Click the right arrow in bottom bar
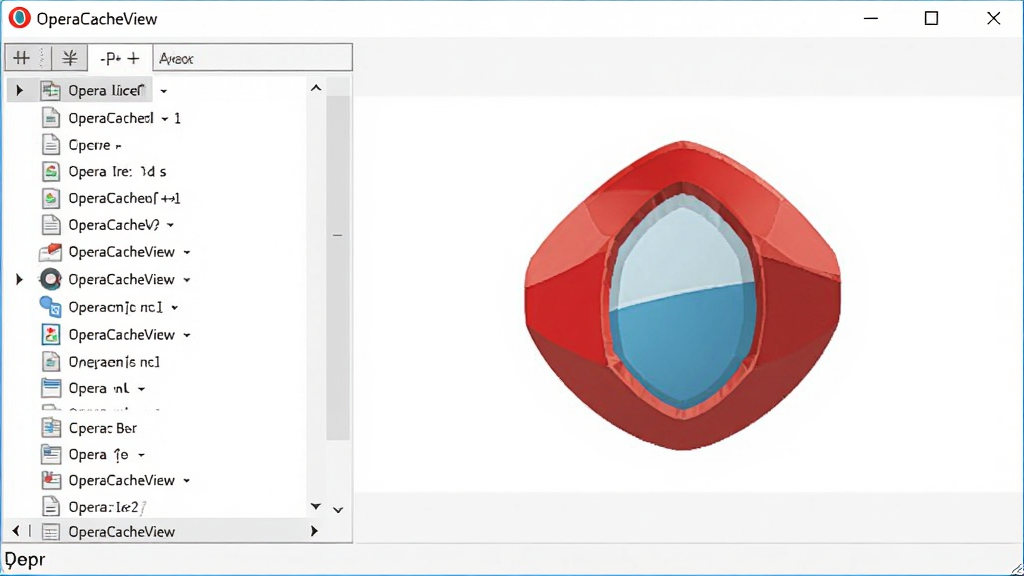This screenshot has width=1024, height=576. coord(314,531)
